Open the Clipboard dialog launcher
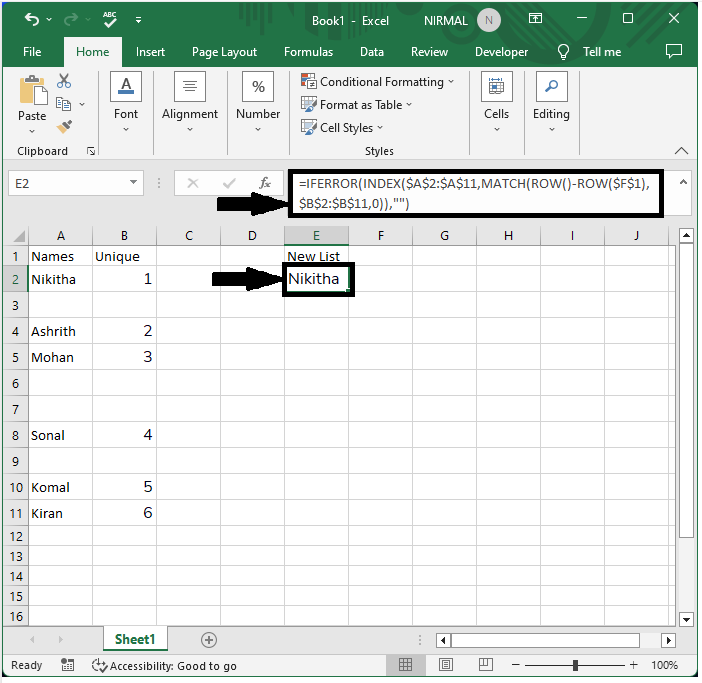This screenshot has height=683, width=702. (x=91, y=151)
